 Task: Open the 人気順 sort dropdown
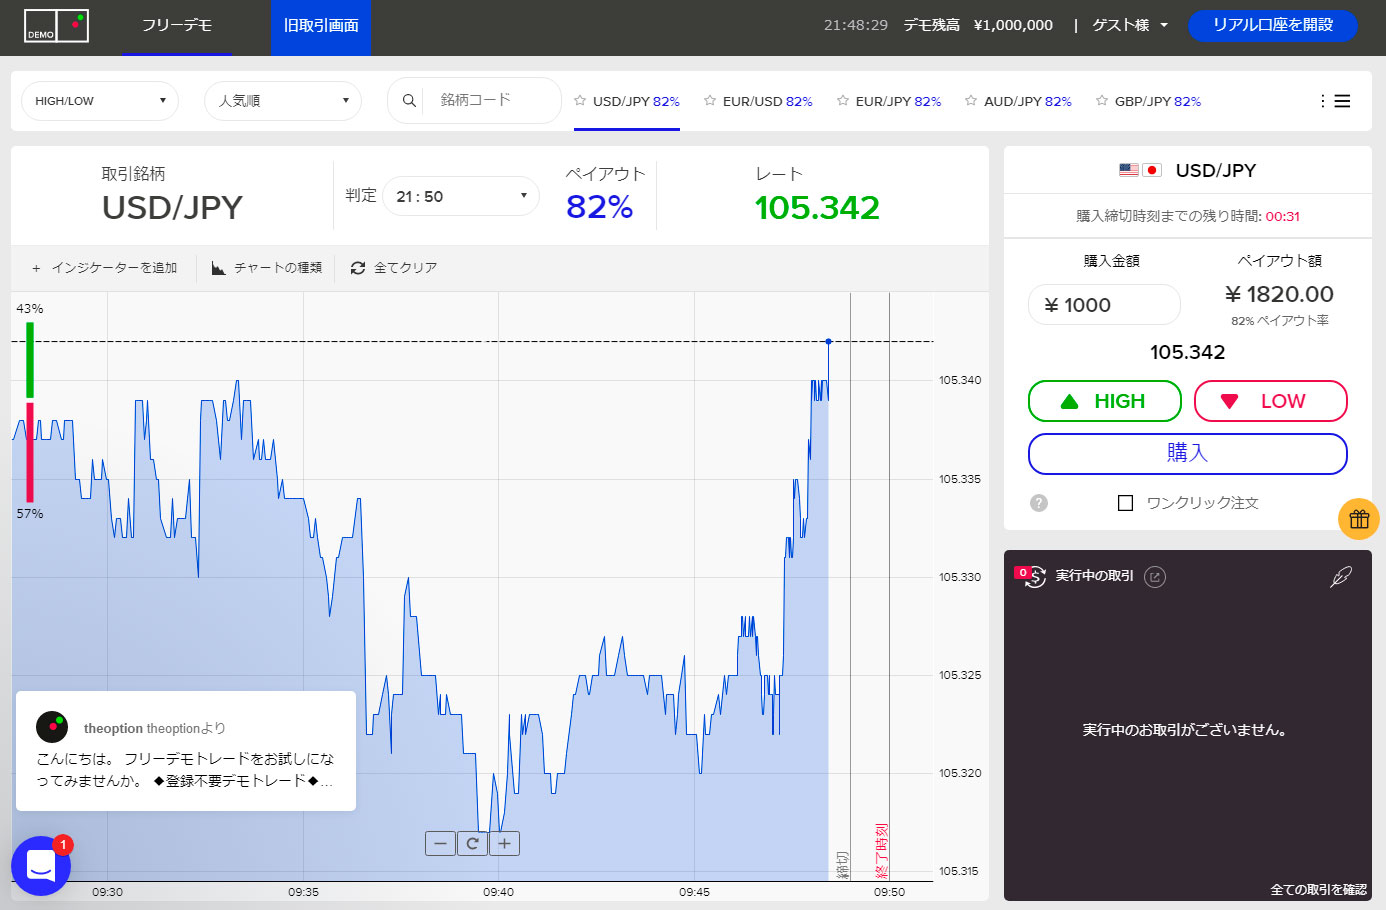click(283, 101)
